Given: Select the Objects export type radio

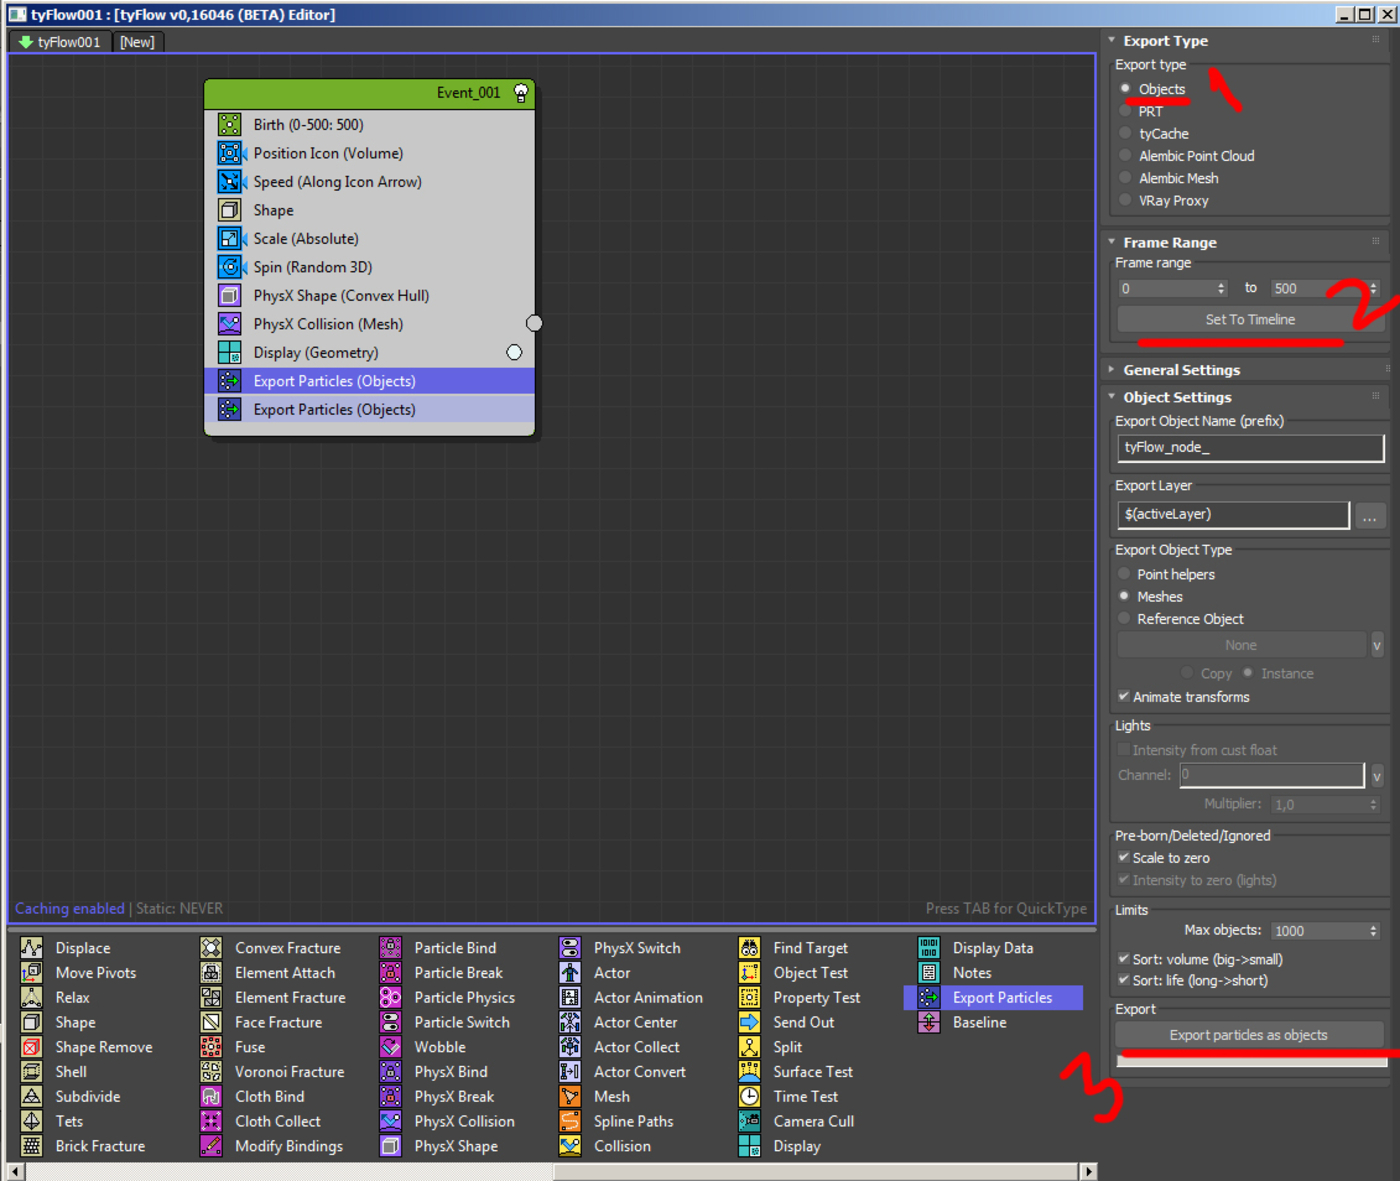Looking at the screenshot, I should [x=1125, y=89].
